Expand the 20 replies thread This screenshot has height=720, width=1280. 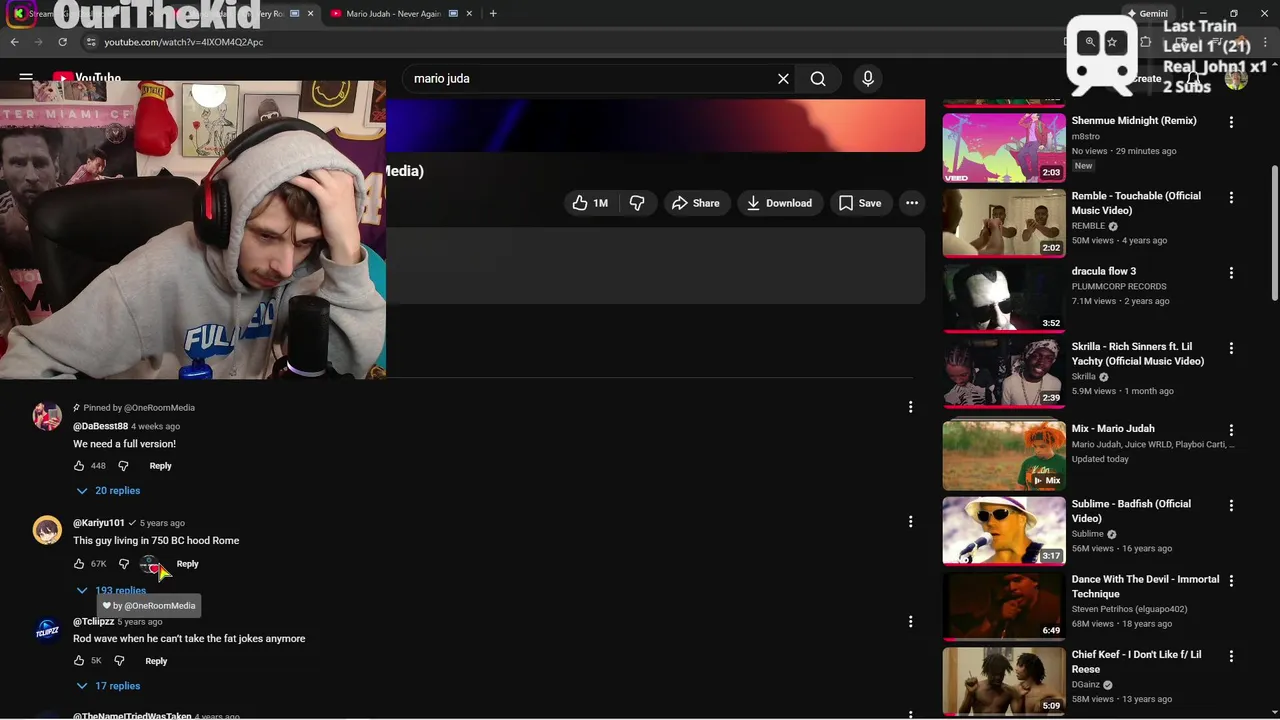click(x=108, y=491)
